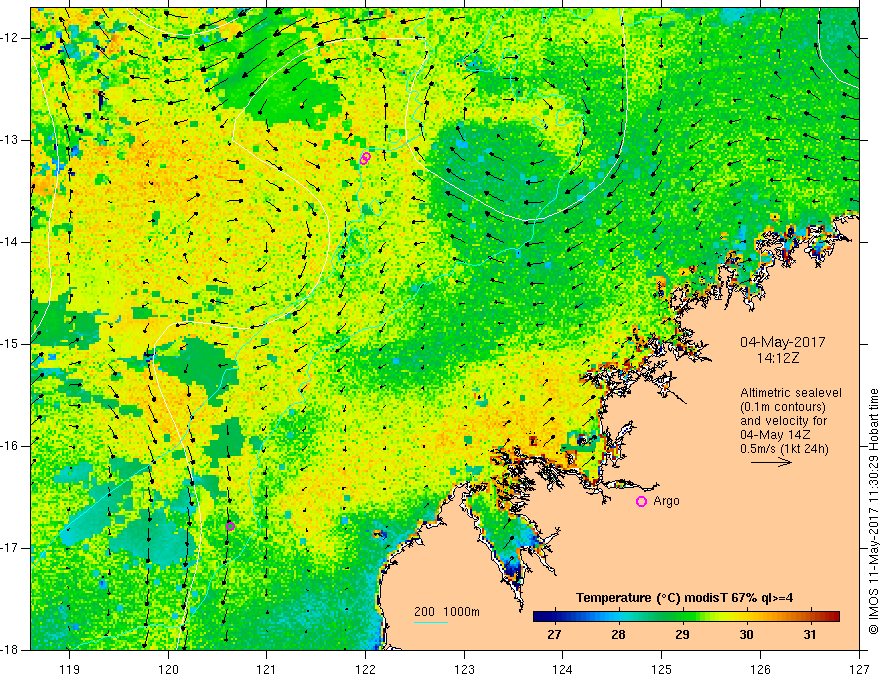Image resolution: width=880 pixels, height=680 pixels.
Task: Click the temperature color bar at 29
Action: pyautogui.click(x=682, y=617)
